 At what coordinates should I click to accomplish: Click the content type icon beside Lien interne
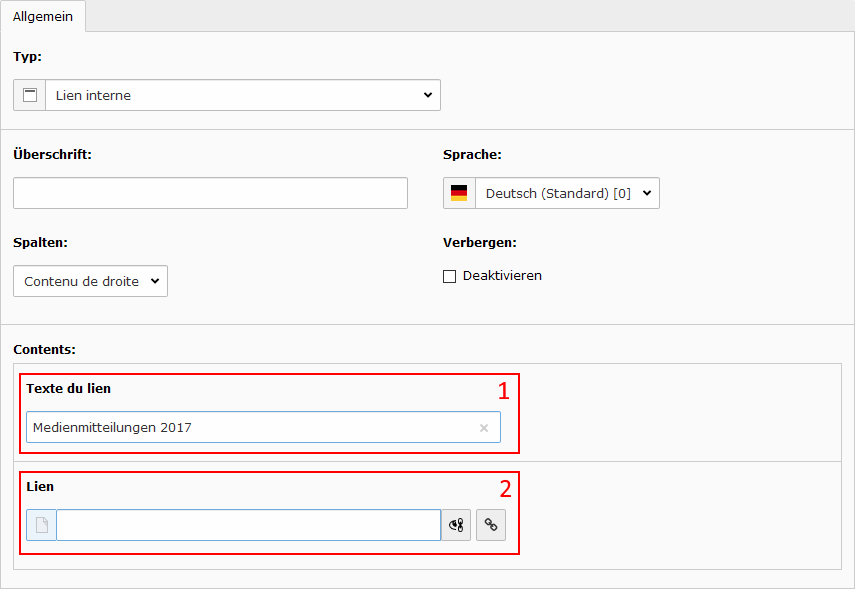(29, 95)
